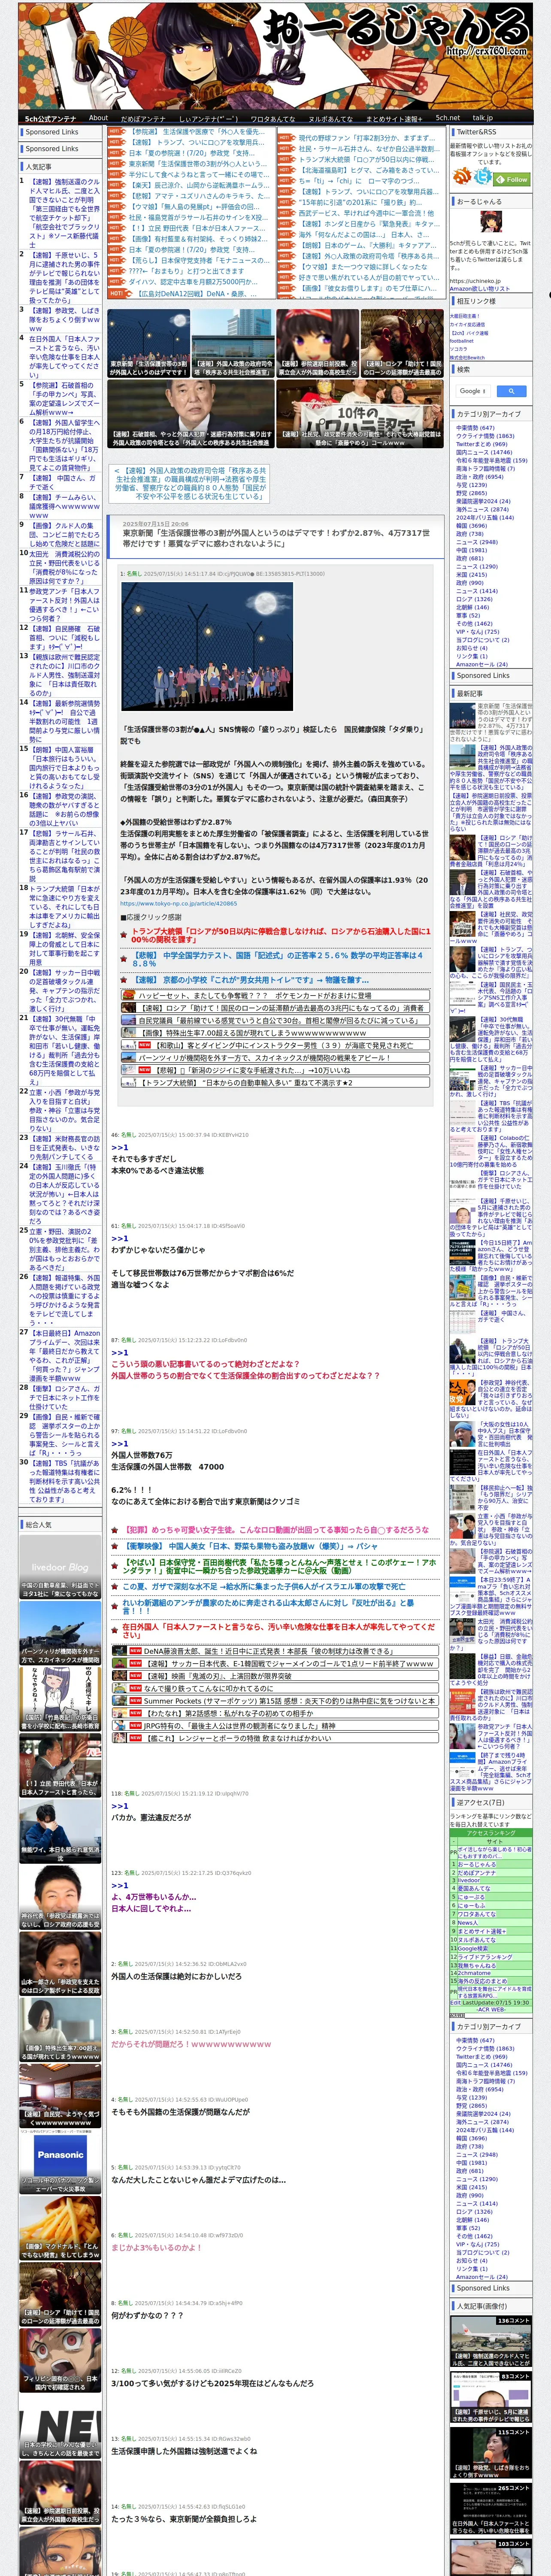Click the Google search magnifier button
The image size is (551, 2576).
511,391
